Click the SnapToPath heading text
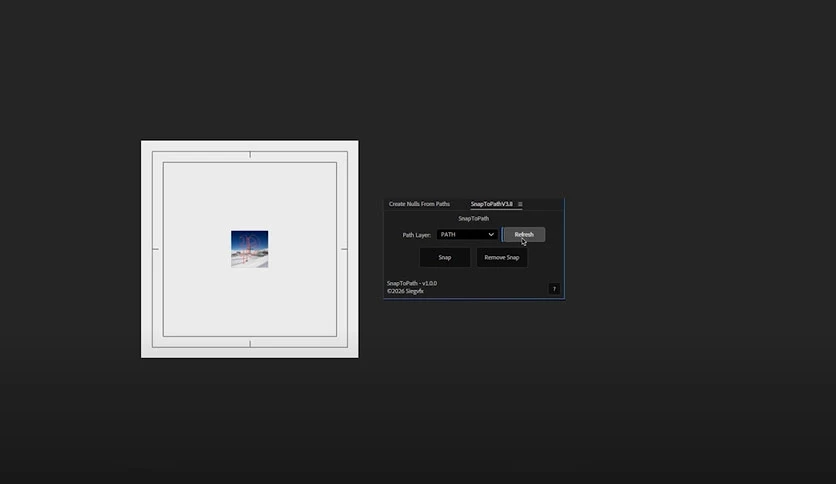 click(x=473, y=219)
